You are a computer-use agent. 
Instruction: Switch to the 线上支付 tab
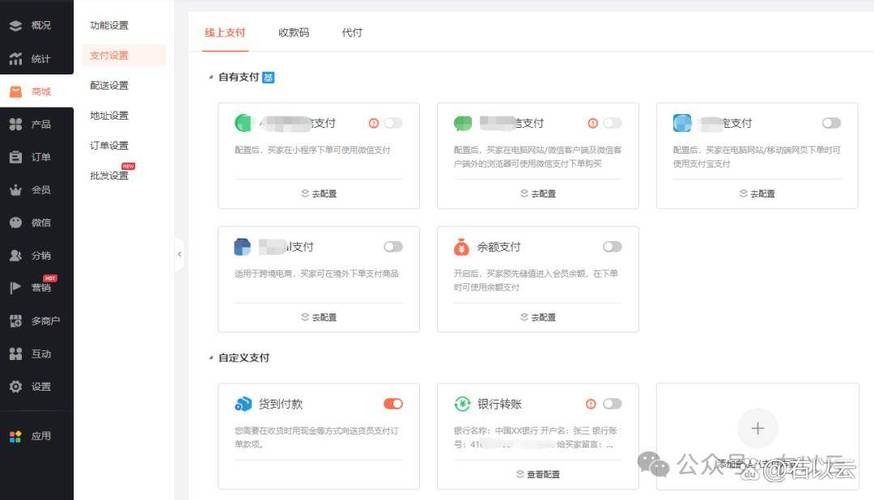coord(225,33)
